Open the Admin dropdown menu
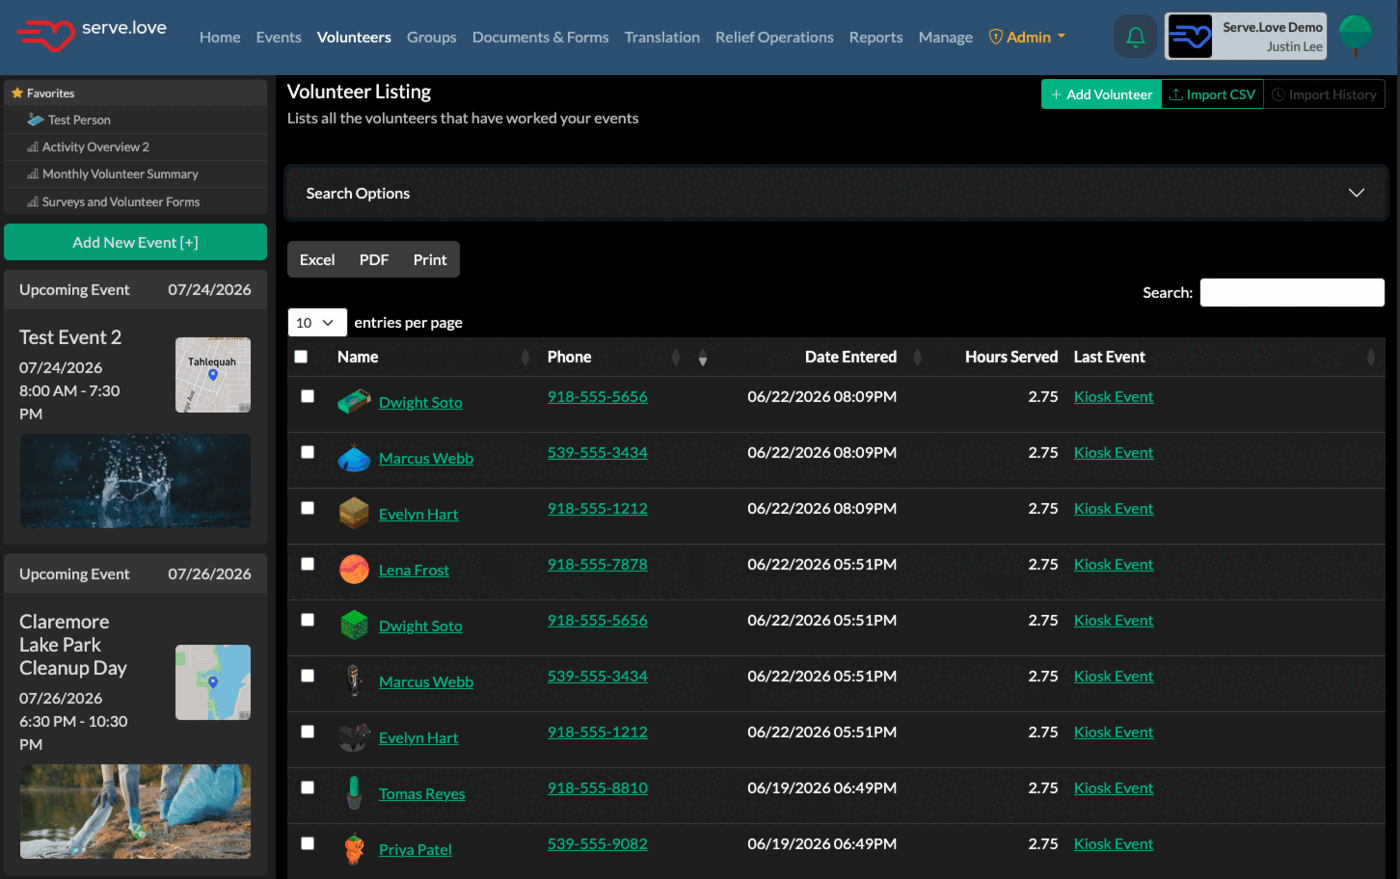Image resolution: width=1400 pixels, height=879 pixels. click(x=1027, y=37)
